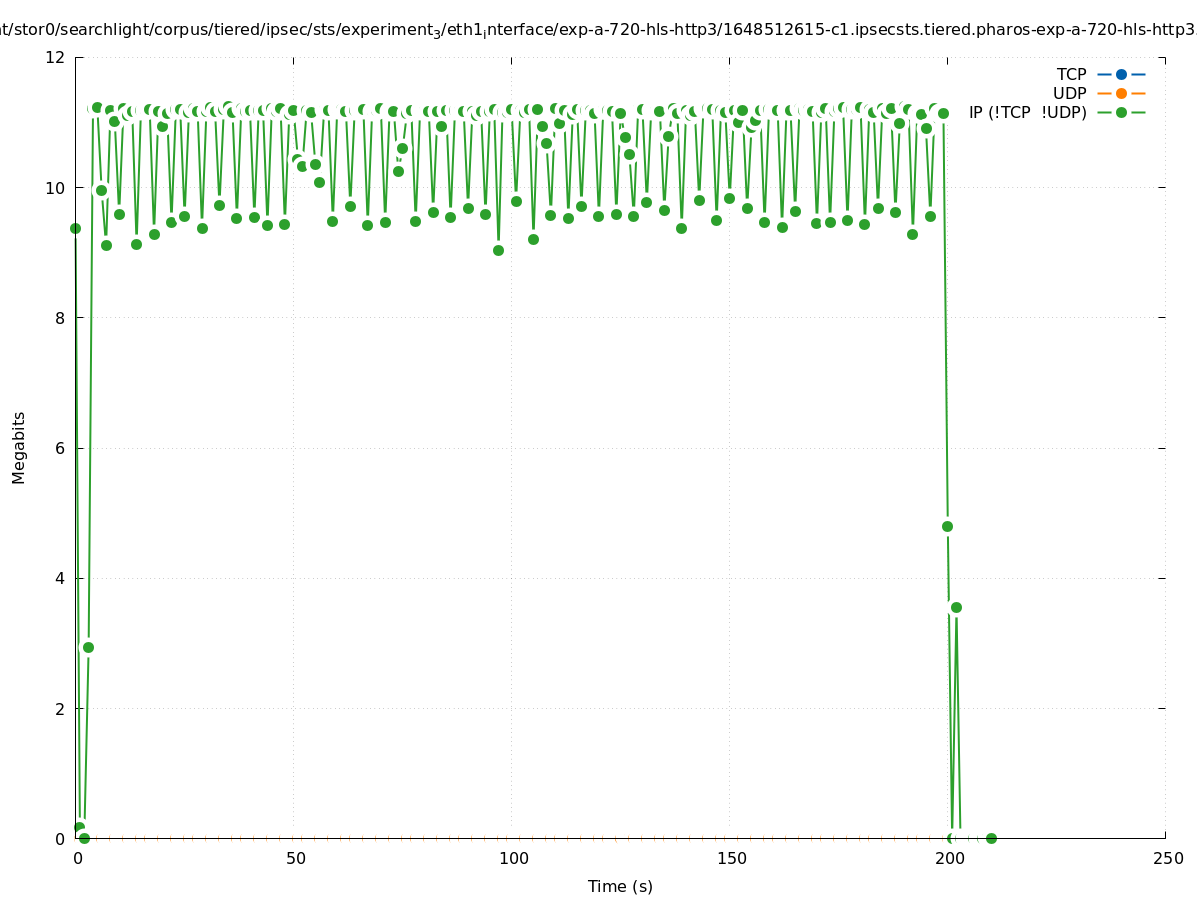Click the chart title file path
1197x900 pixels.
[x=598, y=30]
